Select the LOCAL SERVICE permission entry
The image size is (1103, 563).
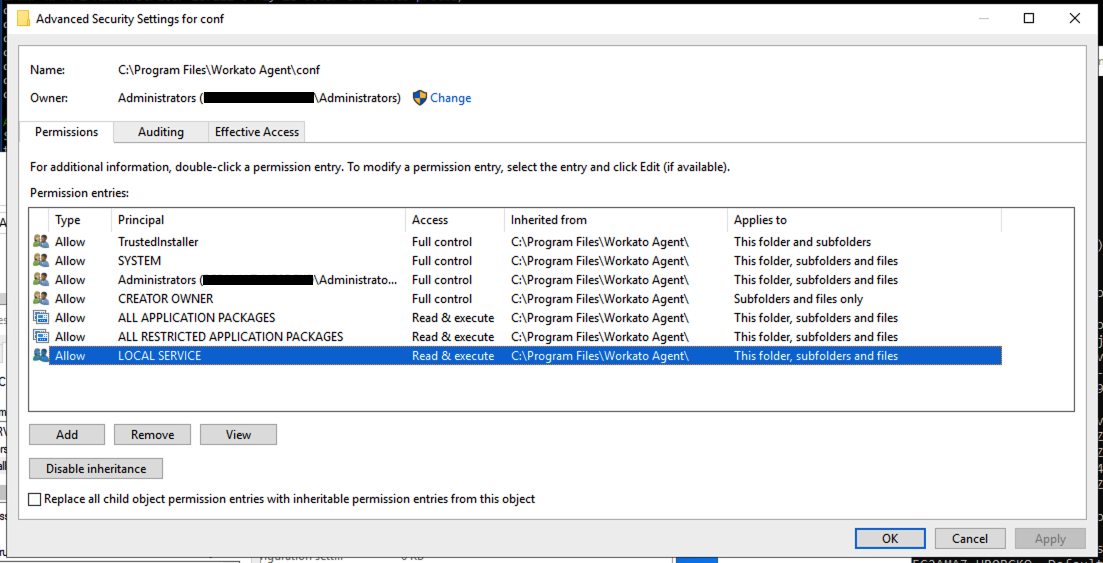click(x=517, y=355)
